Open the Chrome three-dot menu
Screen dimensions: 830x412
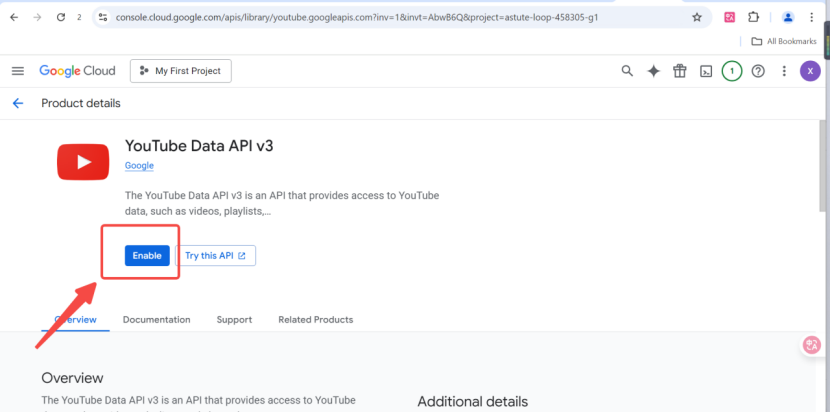point(811,17)
